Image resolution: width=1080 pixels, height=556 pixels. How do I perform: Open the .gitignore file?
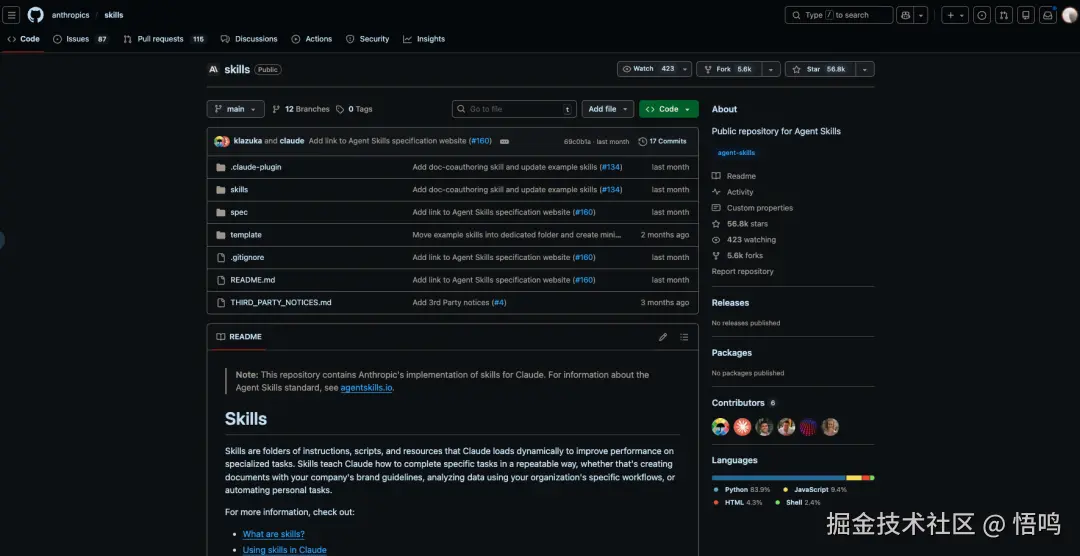[247, 257]
